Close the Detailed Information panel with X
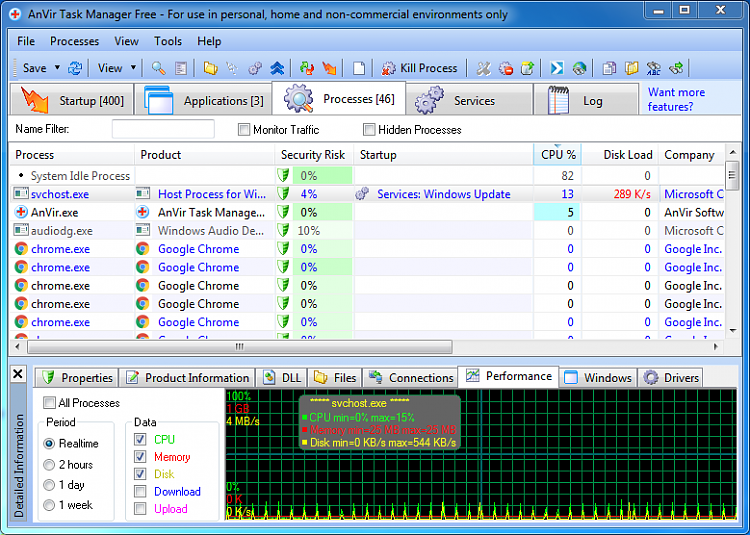 (x=18, y=374)
